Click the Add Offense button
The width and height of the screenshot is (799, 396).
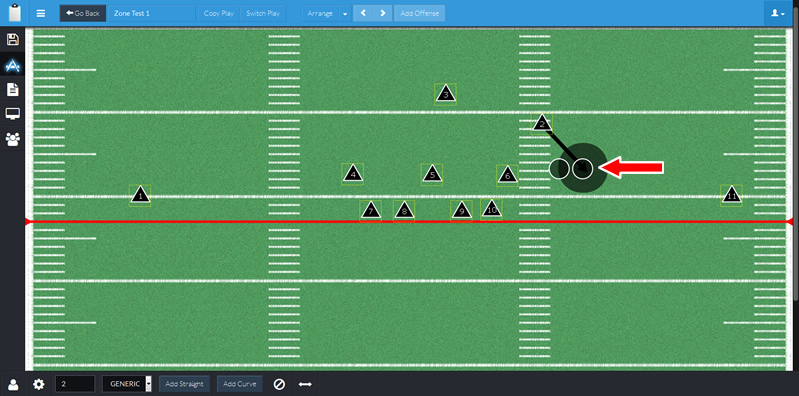(419, 13)
